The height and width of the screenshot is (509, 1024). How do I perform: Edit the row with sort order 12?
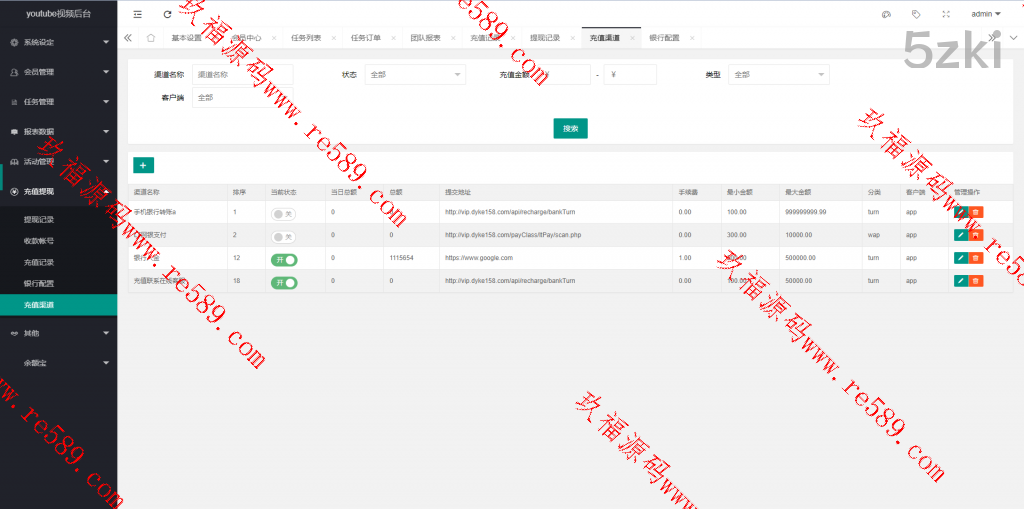[960, 258]
